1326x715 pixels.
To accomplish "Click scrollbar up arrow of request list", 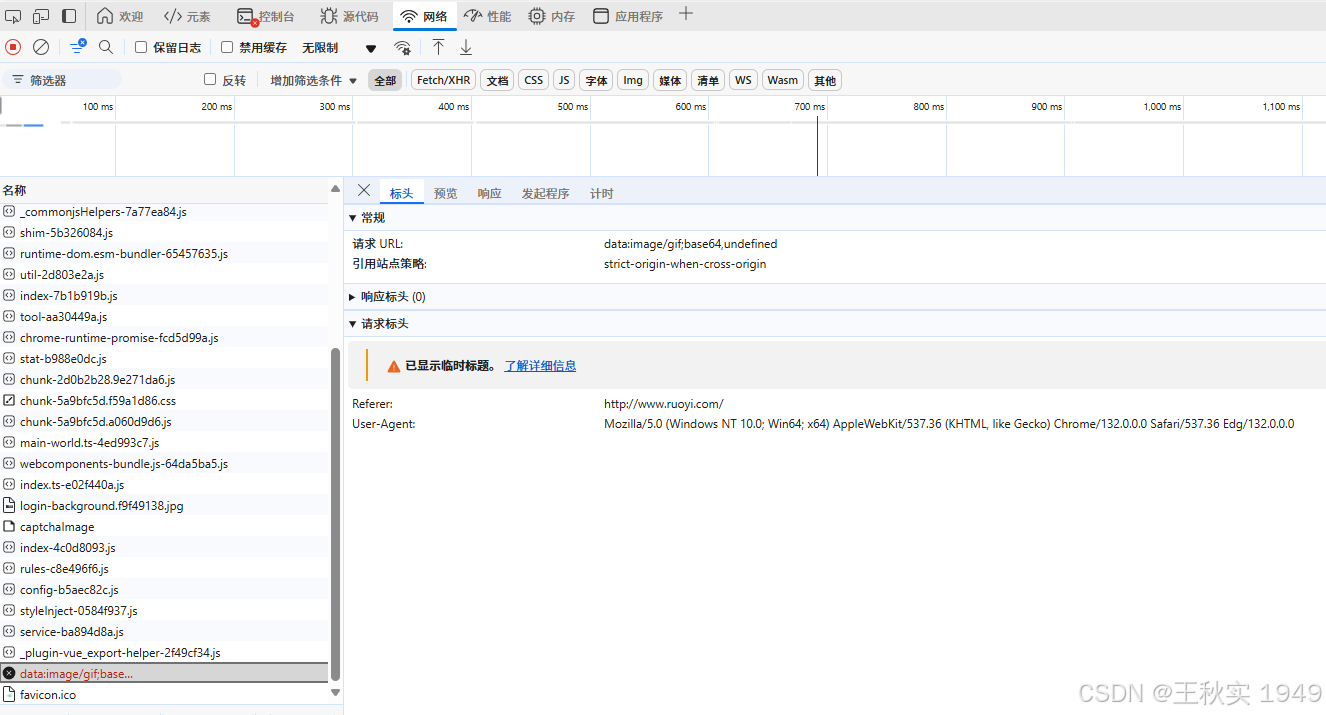I will (335, 187).
